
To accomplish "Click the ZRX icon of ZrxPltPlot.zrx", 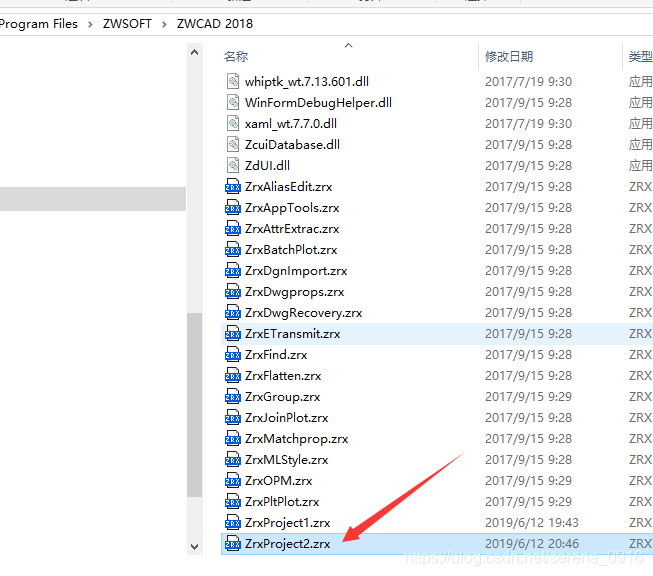I will (233, 501).
